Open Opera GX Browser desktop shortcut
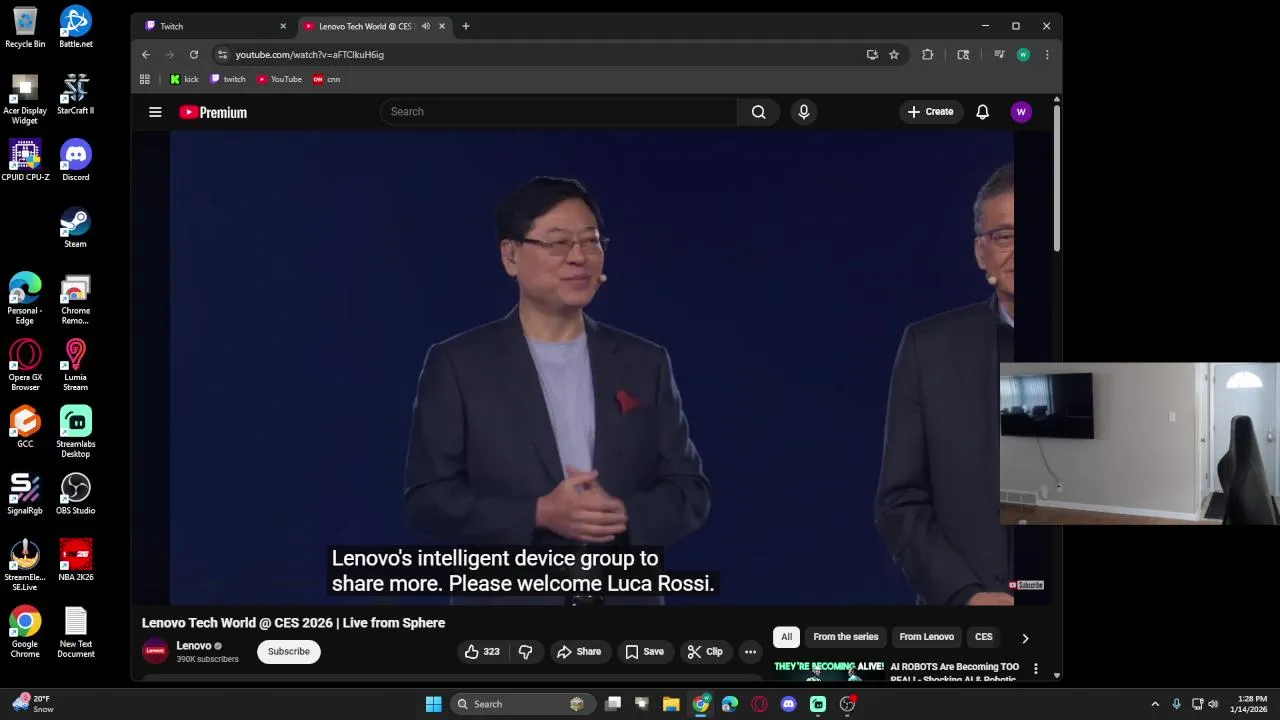The width and height of the screenshot is (1280, 720). click(x=25, y=365)
